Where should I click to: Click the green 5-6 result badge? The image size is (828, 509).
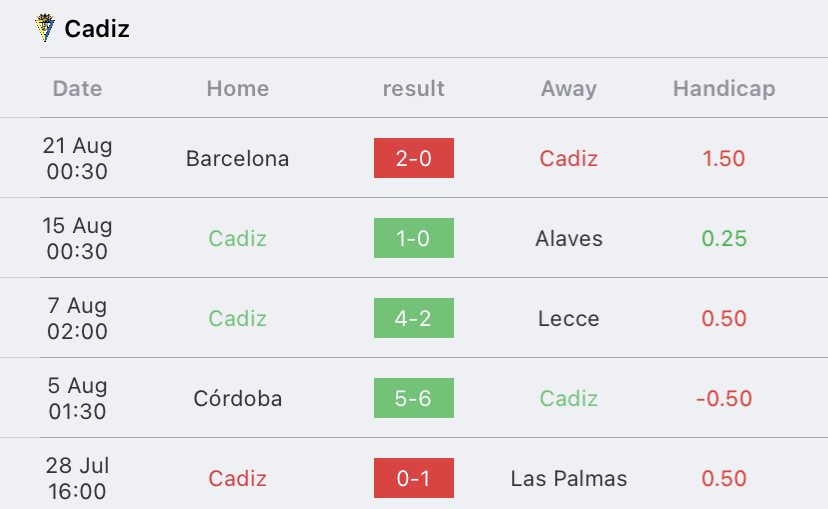[414, 398]
